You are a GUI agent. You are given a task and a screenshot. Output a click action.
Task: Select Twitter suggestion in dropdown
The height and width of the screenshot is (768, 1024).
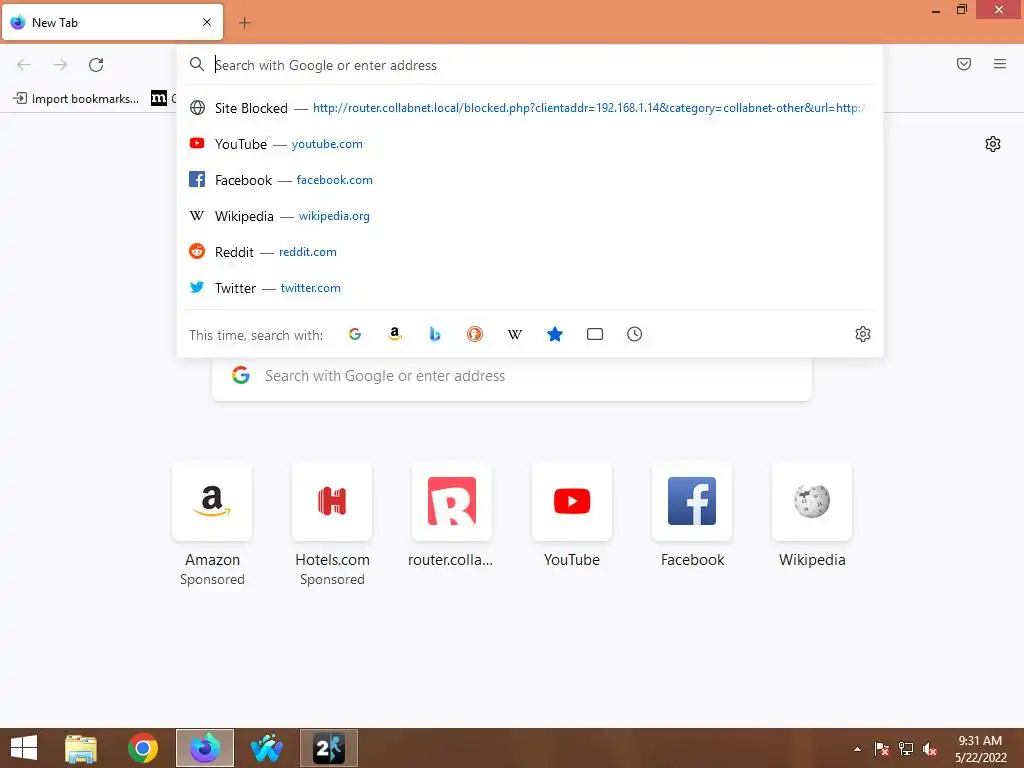[530, 287]
